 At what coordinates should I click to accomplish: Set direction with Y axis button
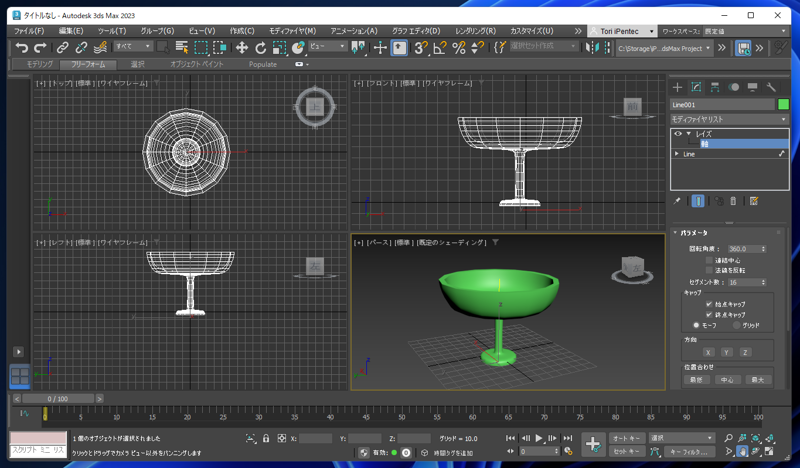pos(727,352)
